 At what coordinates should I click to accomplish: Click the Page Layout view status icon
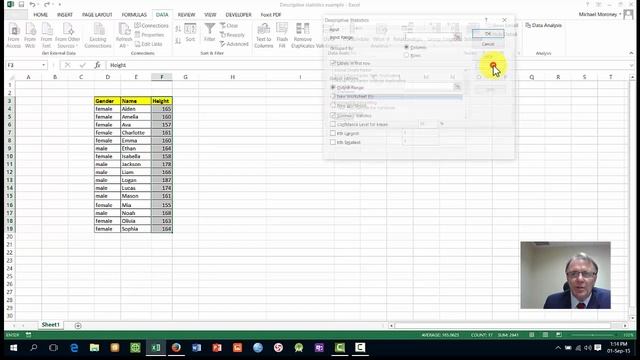click(545, 335)
